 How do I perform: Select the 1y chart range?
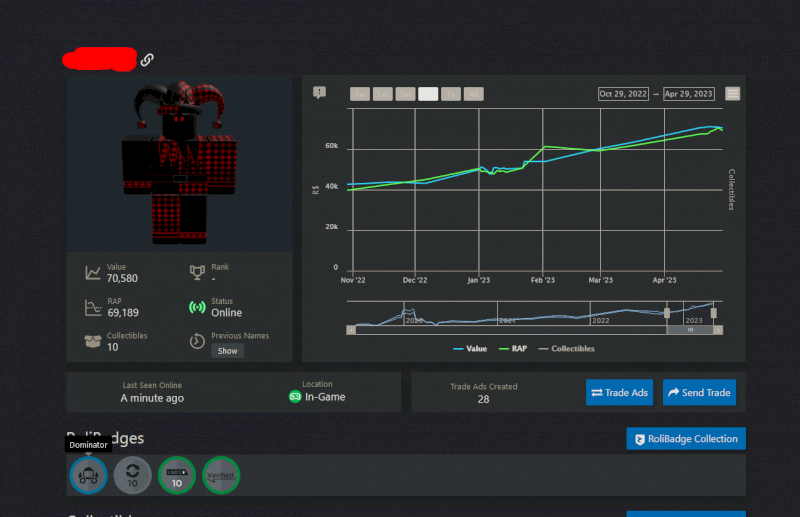click(451, 94)
